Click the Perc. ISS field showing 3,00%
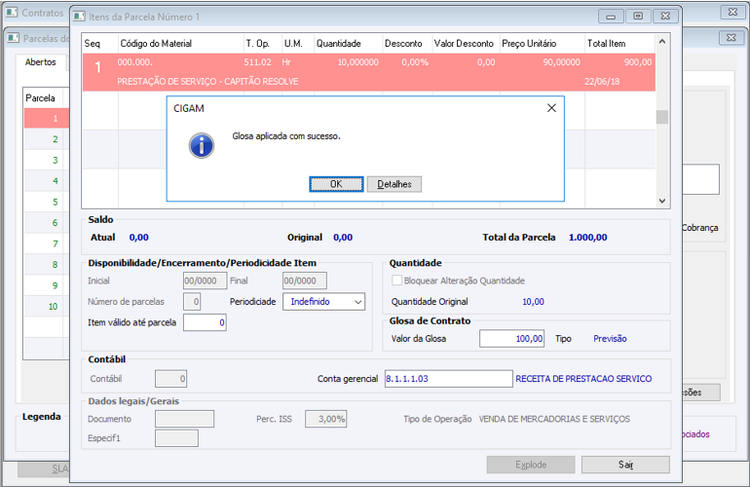Viewport: 750px width, 487px height. [x=326, y=419]
